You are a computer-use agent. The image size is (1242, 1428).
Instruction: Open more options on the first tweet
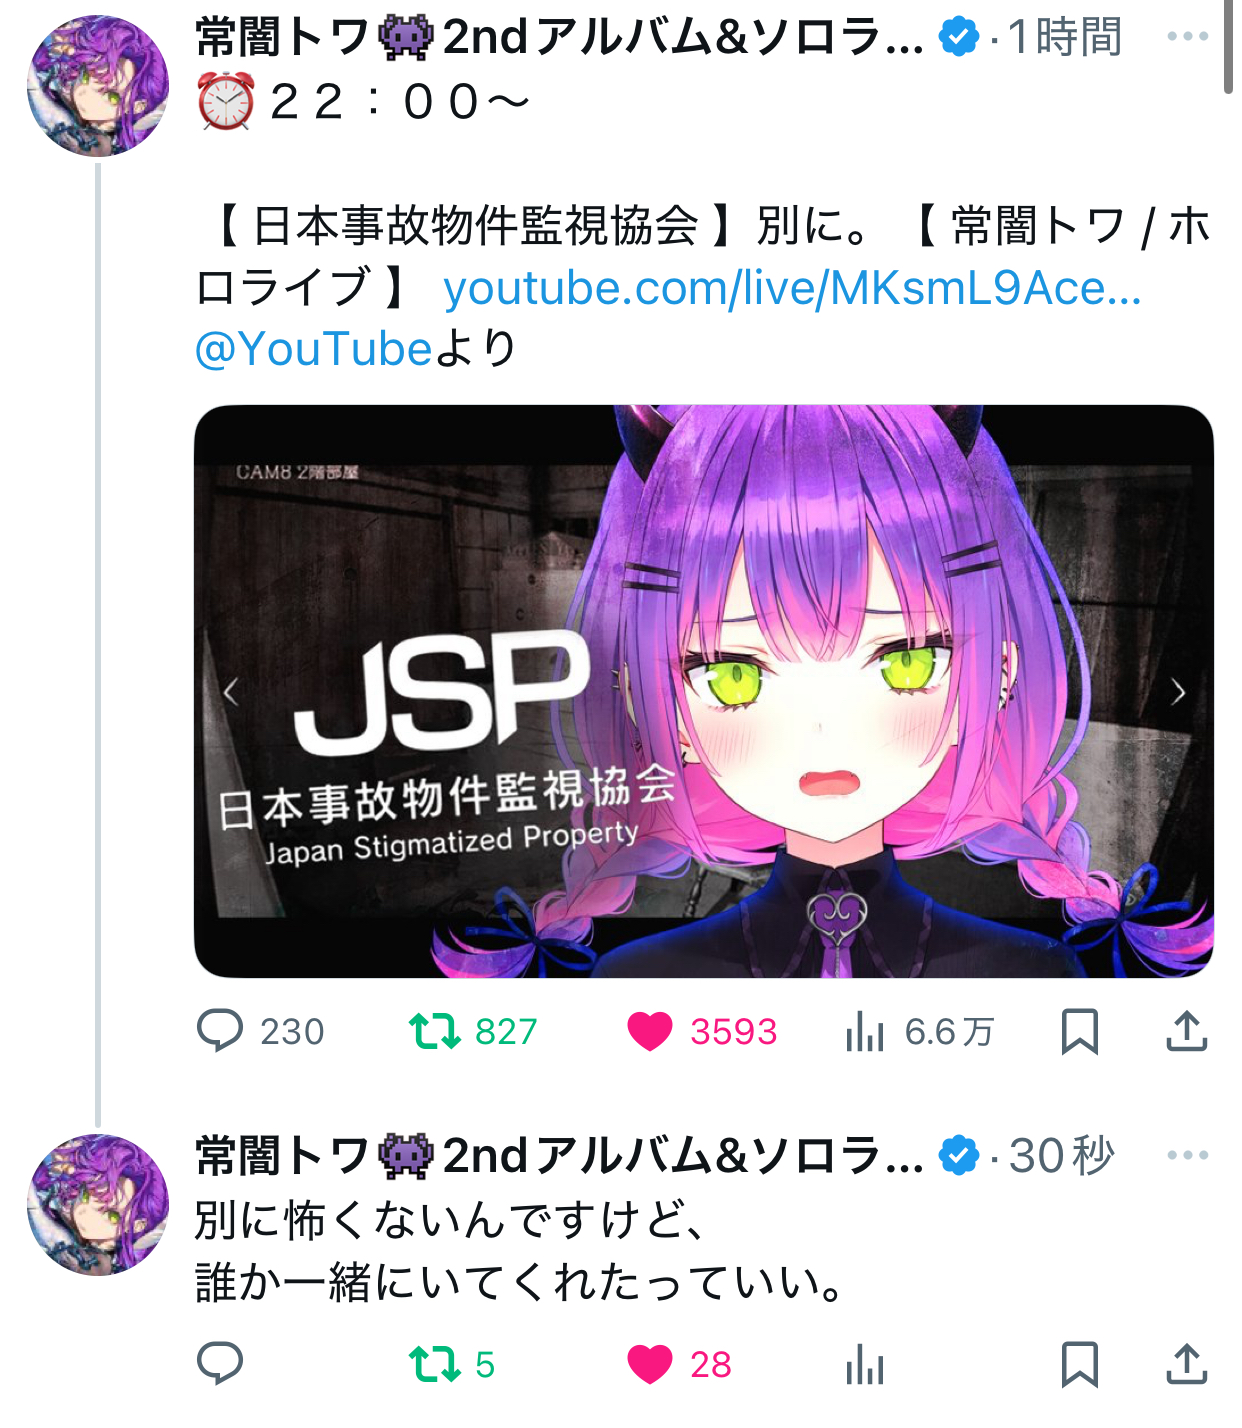pyautogui.click(x=1187, y=36)
